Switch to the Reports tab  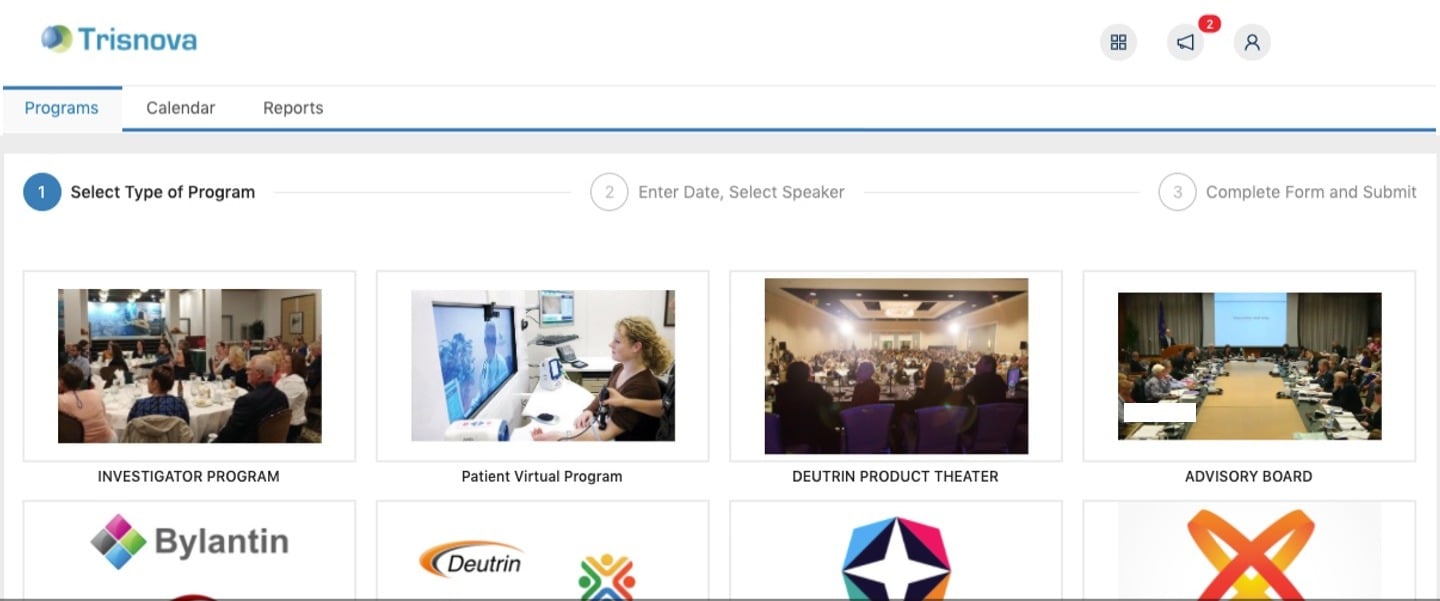(x=293, y=108)
